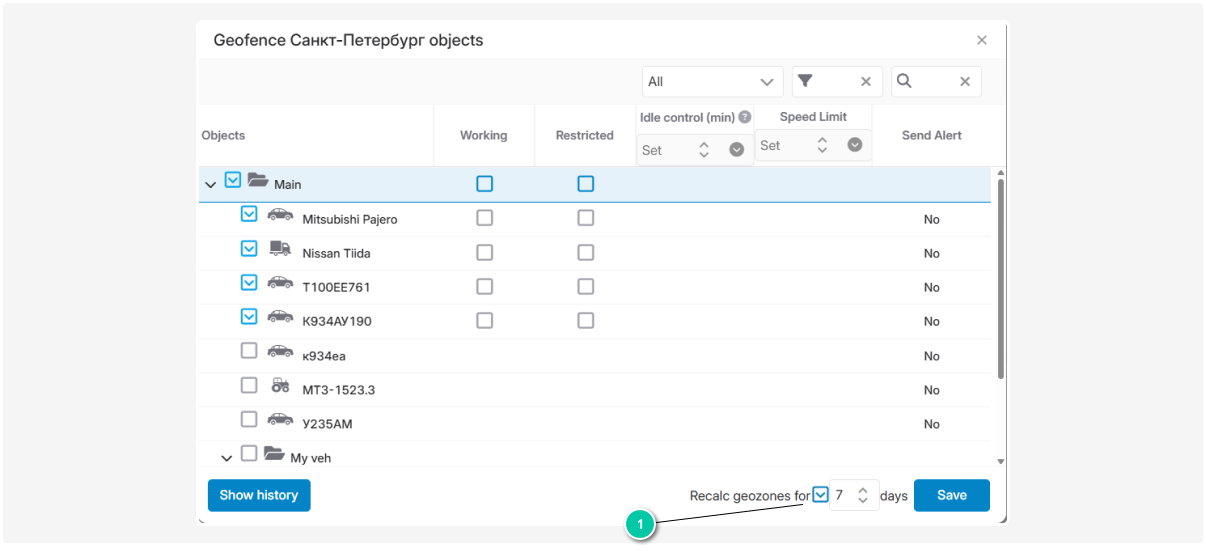Enable Restricted for Mitsubishi Pajero

(x=586, y=218)
